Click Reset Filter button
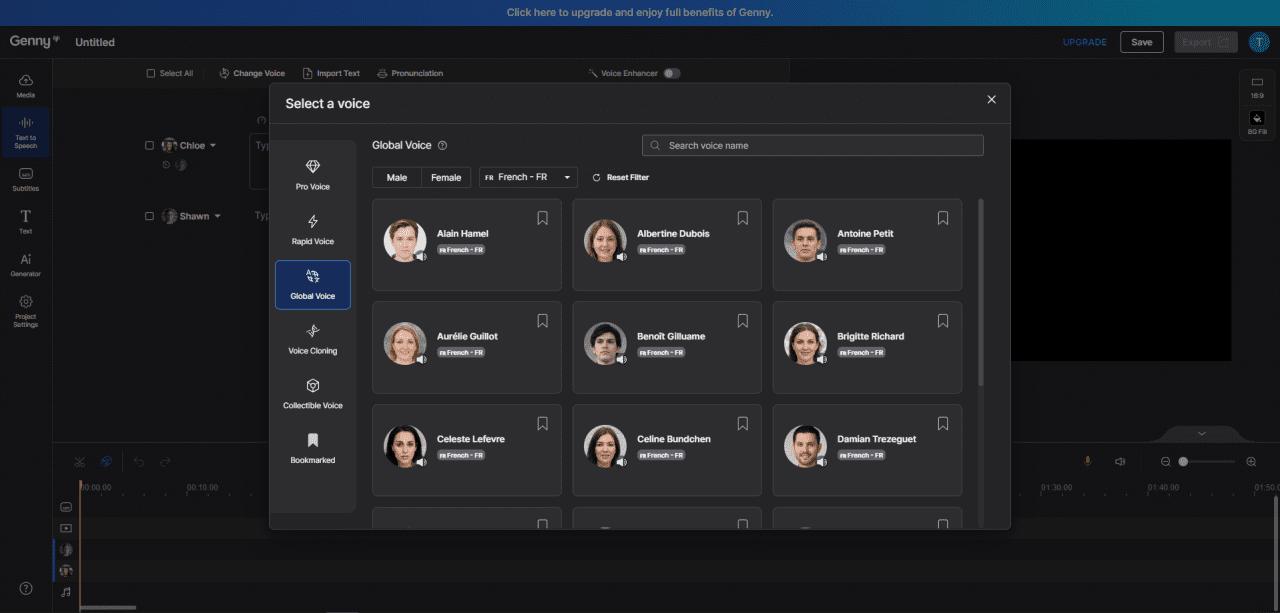1280x613 pixels. click(x=620, y=177)
